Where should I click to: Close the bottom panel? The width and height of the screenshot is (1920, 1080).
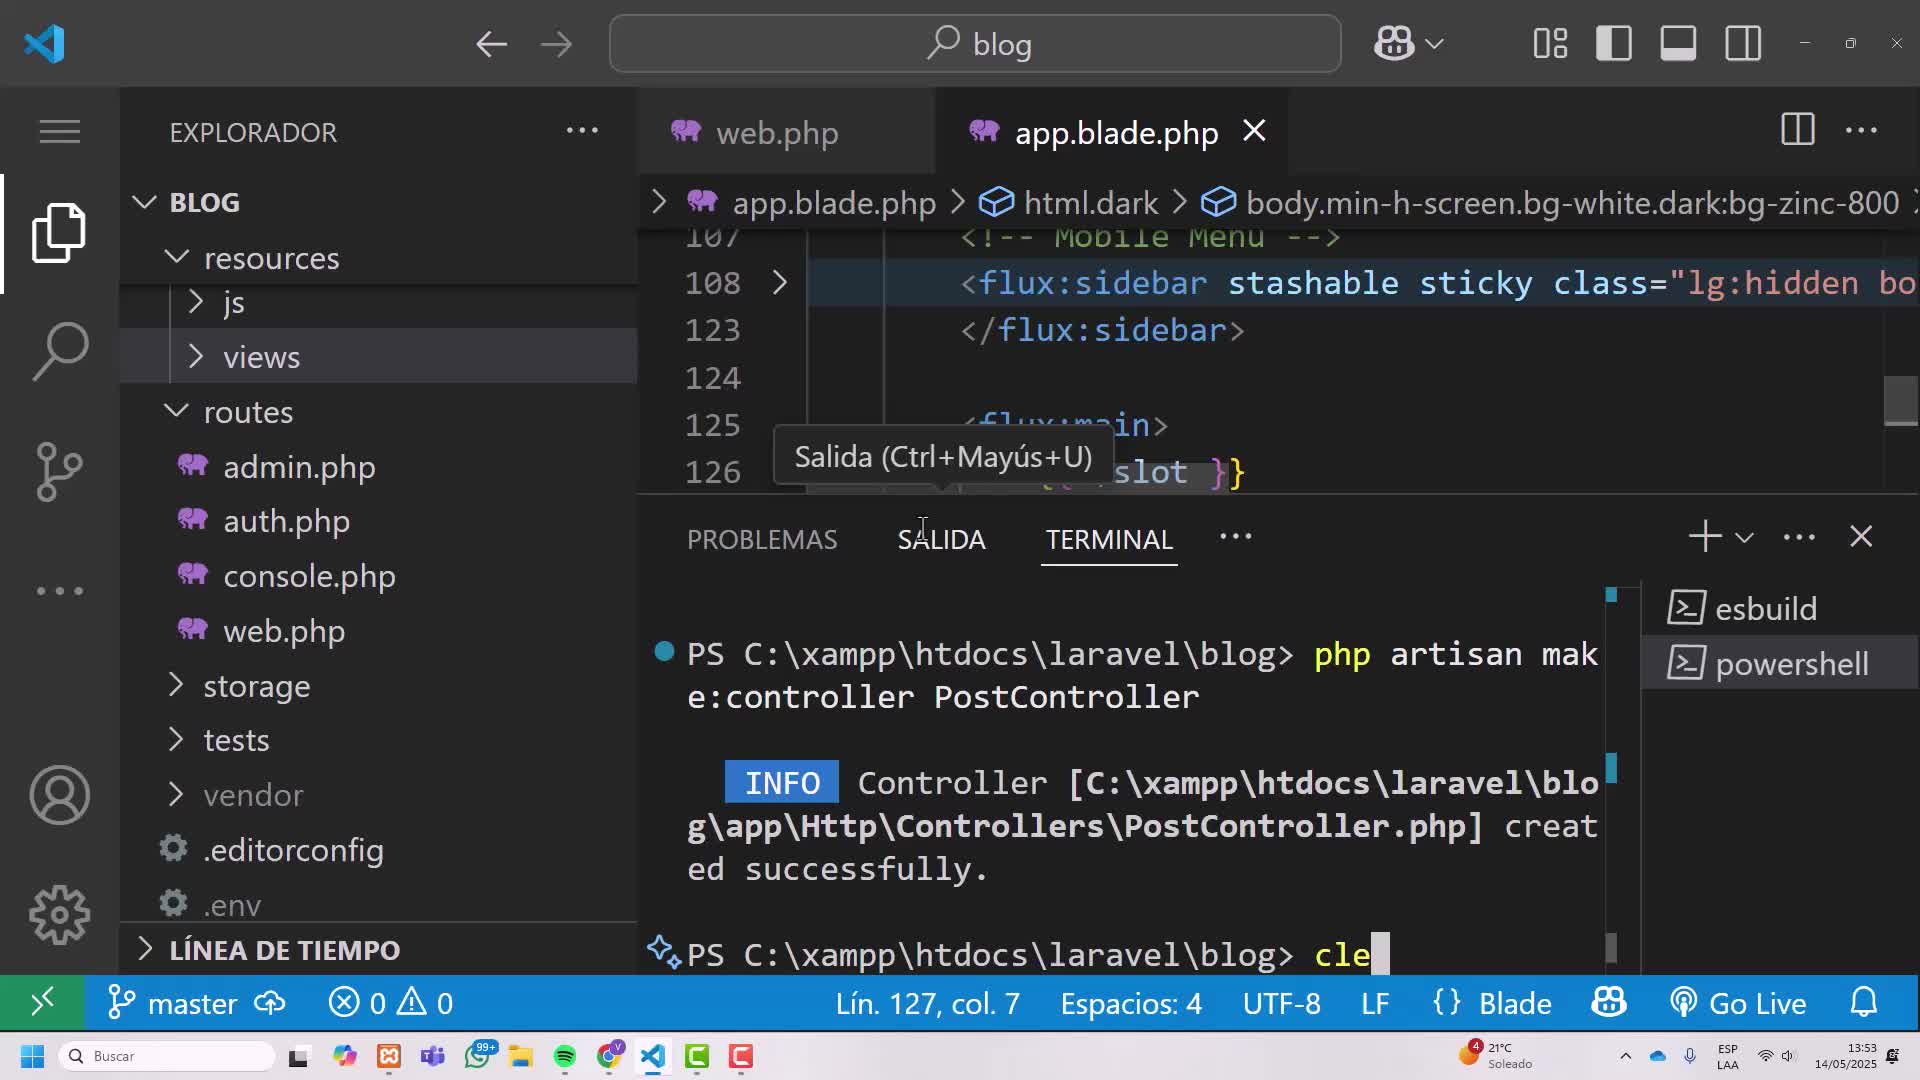1861,537
